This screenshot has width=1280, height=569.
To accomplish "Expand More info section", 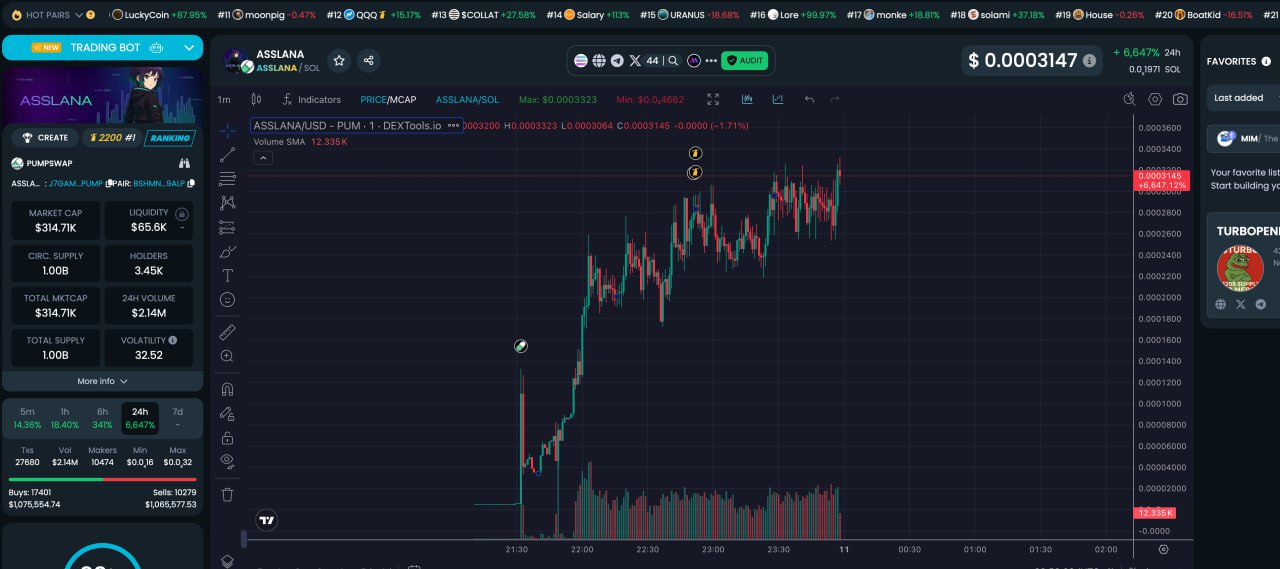I will 103,381.
